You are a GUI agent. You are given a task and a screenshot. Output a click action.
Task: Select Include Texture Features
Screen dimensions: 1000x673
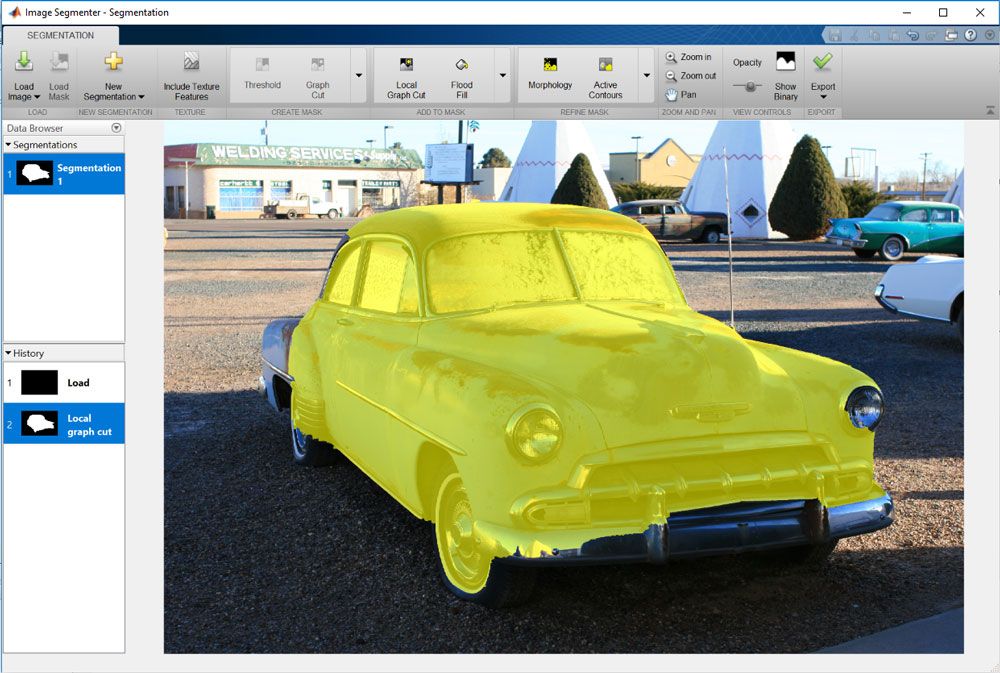tap(191, 75)
